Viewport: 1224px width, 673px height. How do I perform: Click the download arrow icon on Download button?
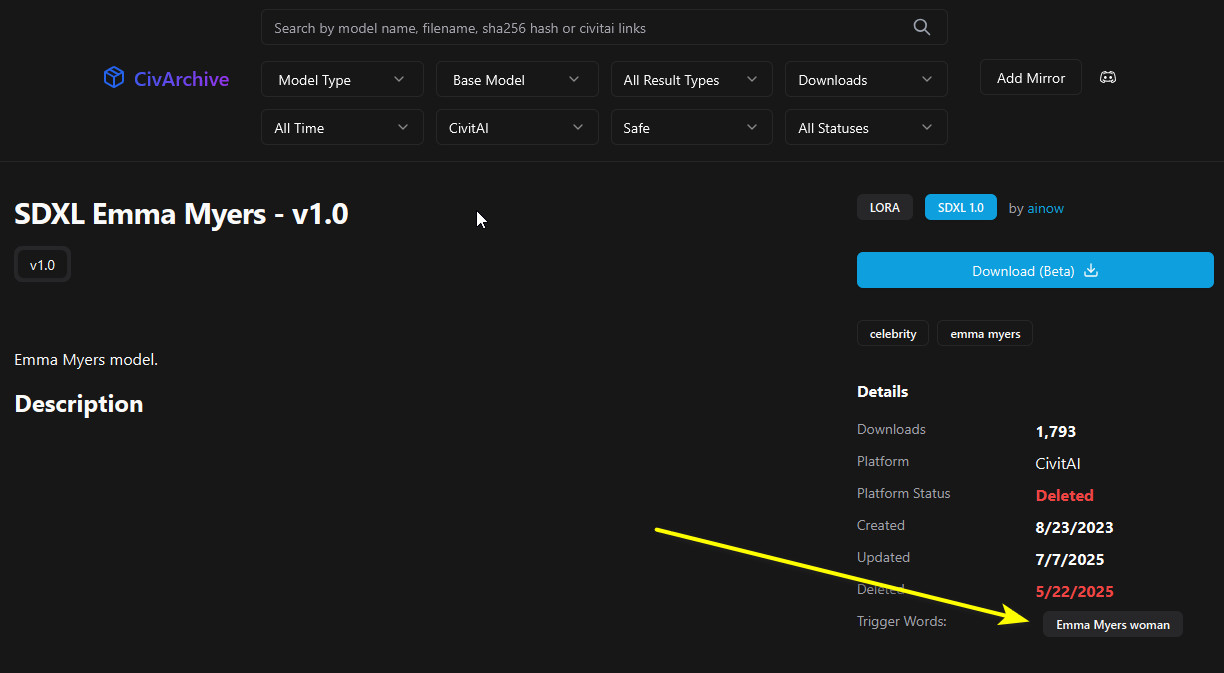coord(1091,270)
